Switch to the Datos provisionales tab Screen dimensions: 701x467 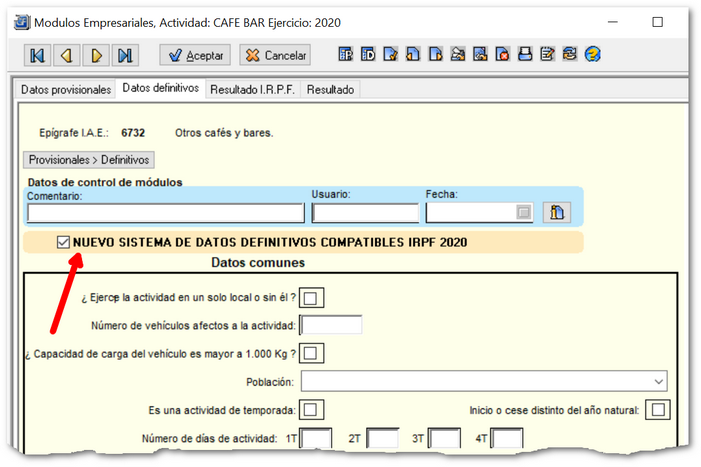tap(66, 90)
